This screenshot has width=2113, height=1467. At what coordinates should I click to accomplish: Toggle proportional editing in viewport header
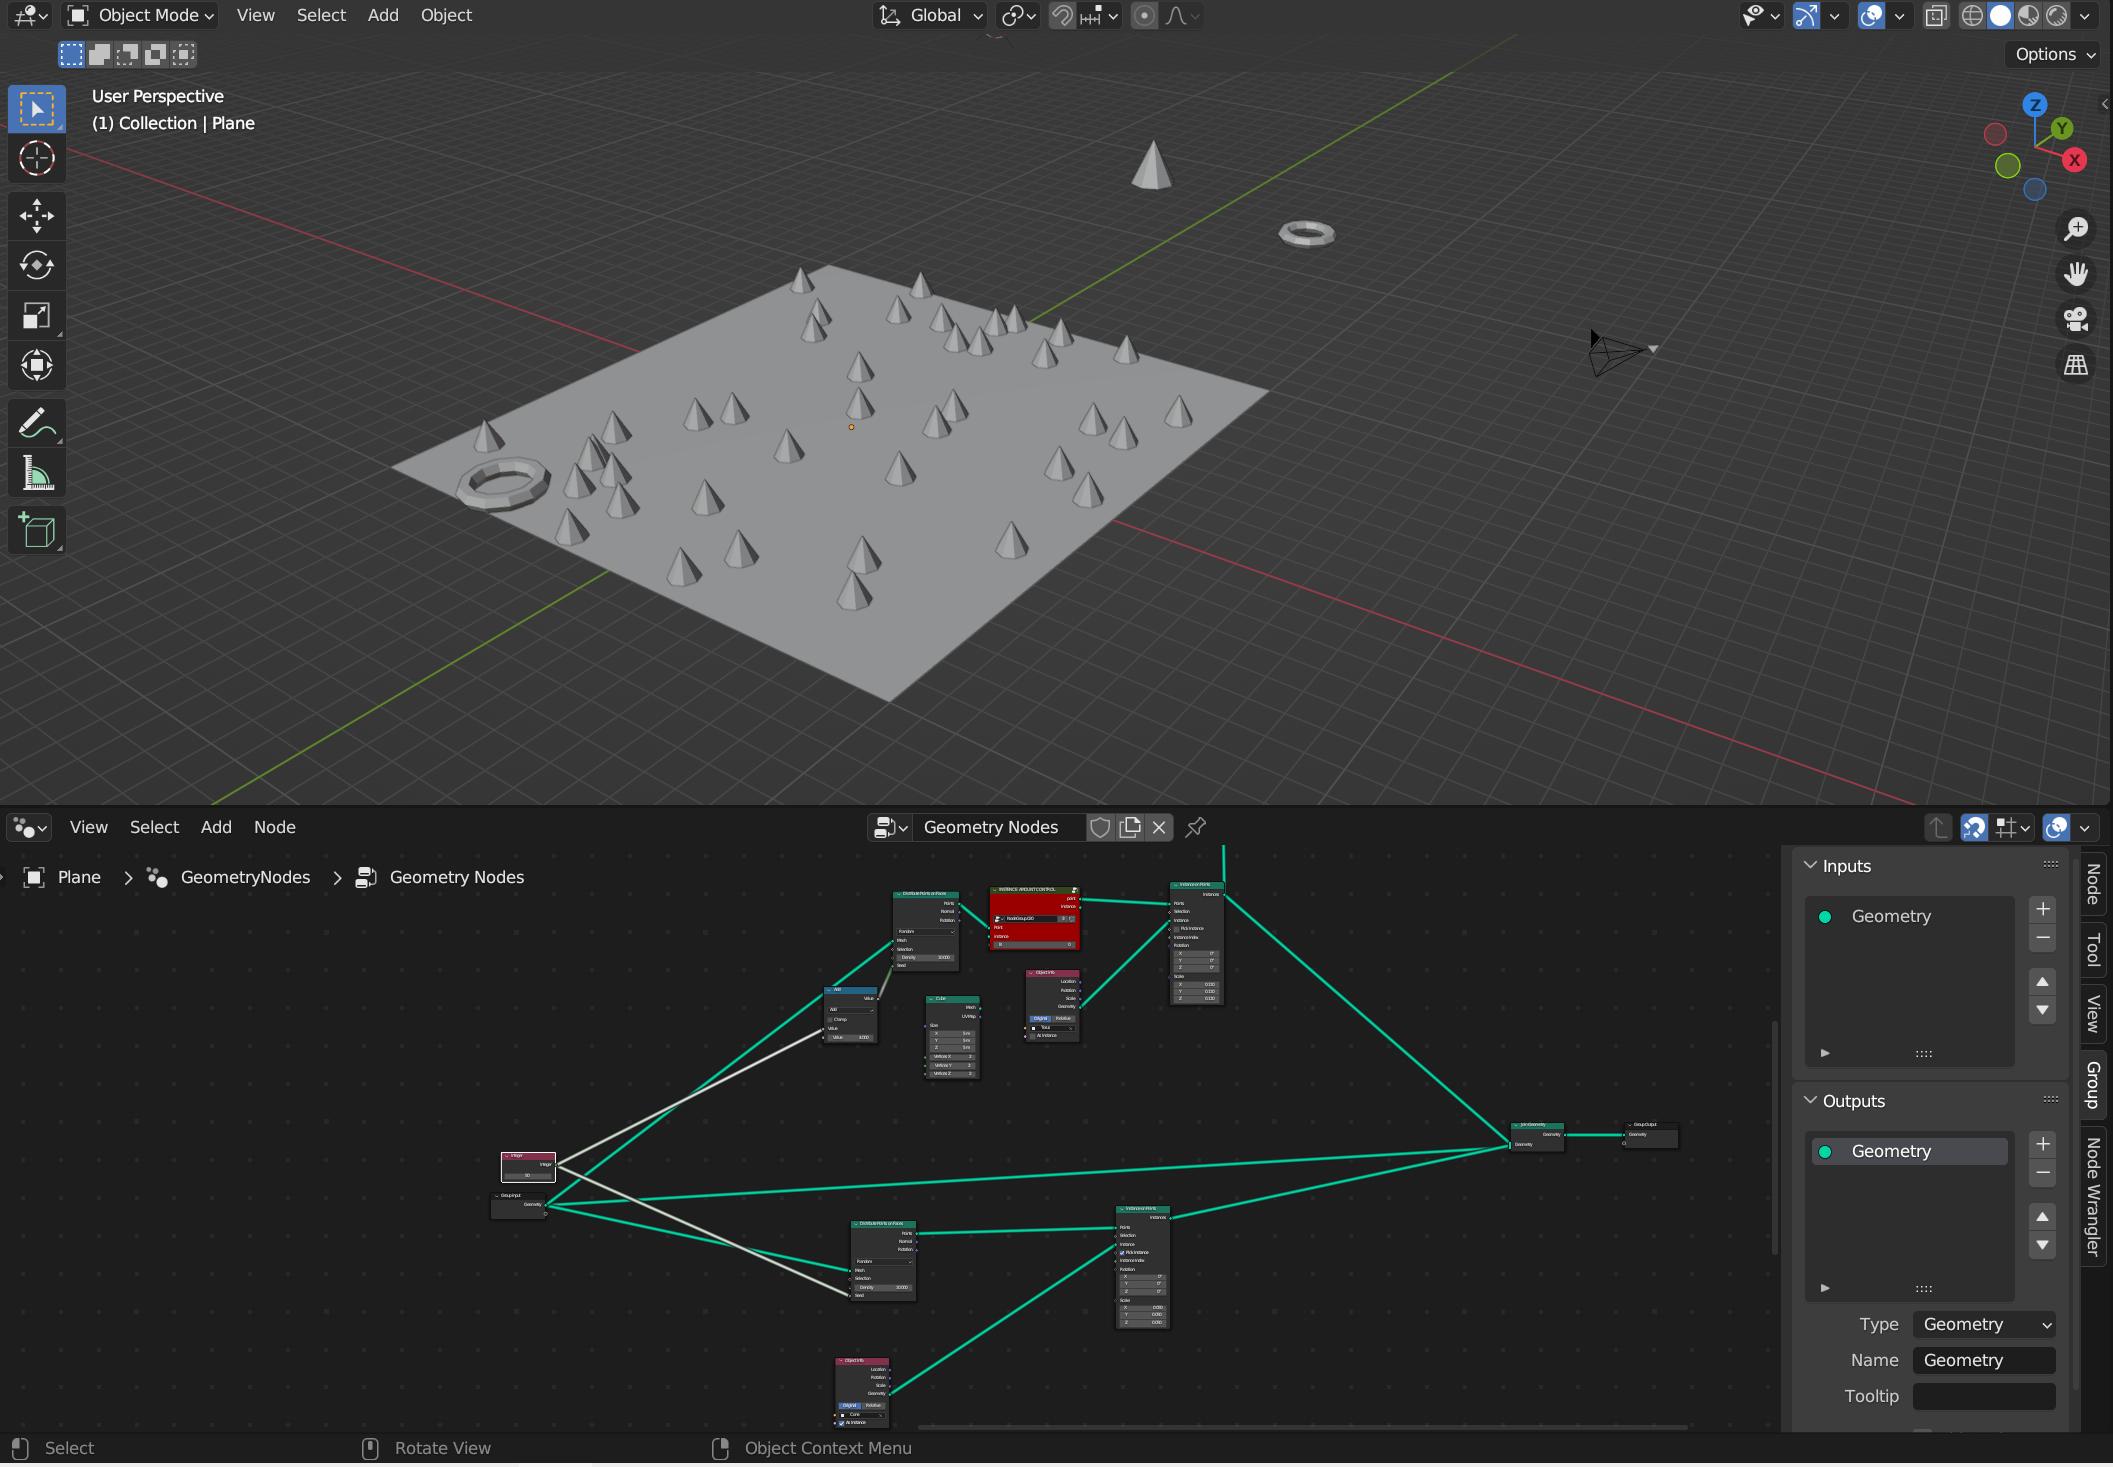tap(1144, 15)
